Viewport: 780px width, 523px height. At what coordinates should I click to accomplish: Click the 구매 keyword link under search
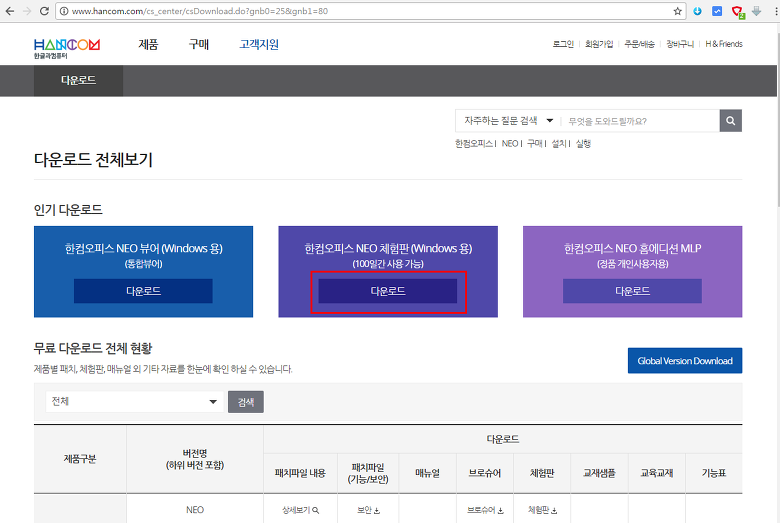535,144
